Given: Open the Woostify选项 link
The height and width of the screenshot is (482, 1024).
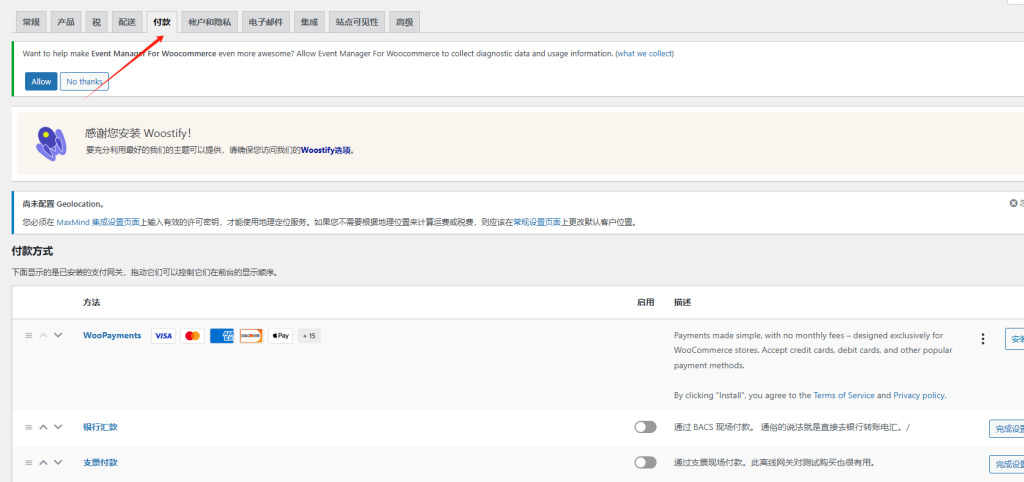Looking at the screenshot, I should click(x=326, y=150).
